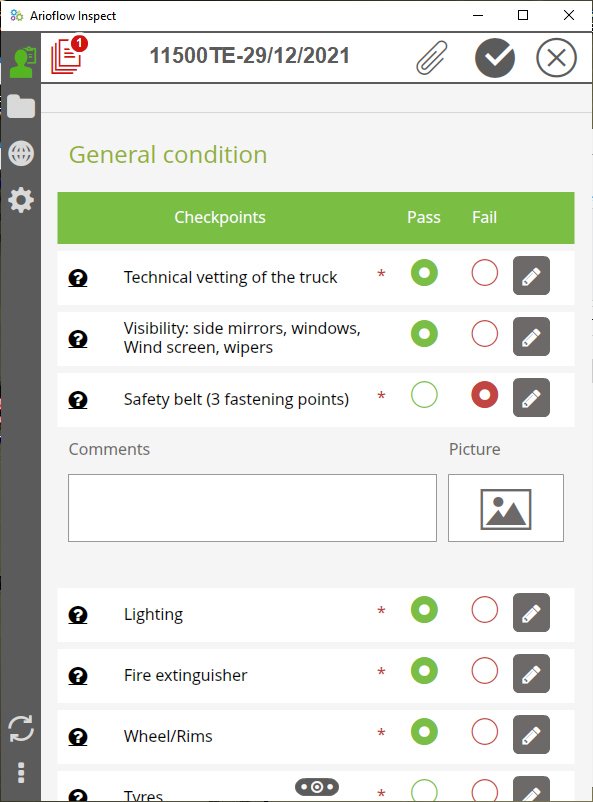Mark Safety belt as Pass
The image size is (593, 802).
point(424,395)
